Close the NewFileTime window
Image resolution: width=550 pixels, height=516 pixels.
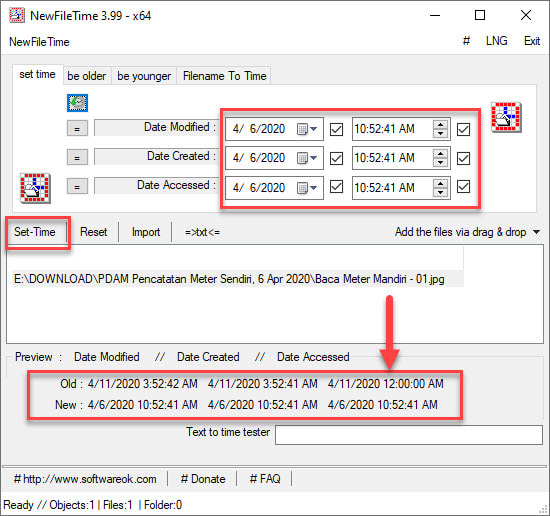(526, 15)
